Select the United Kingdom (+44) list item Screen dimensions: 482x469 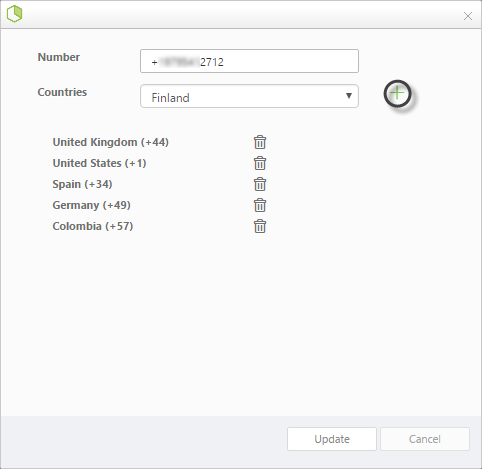pyautogui.click(x=111, y=142)
